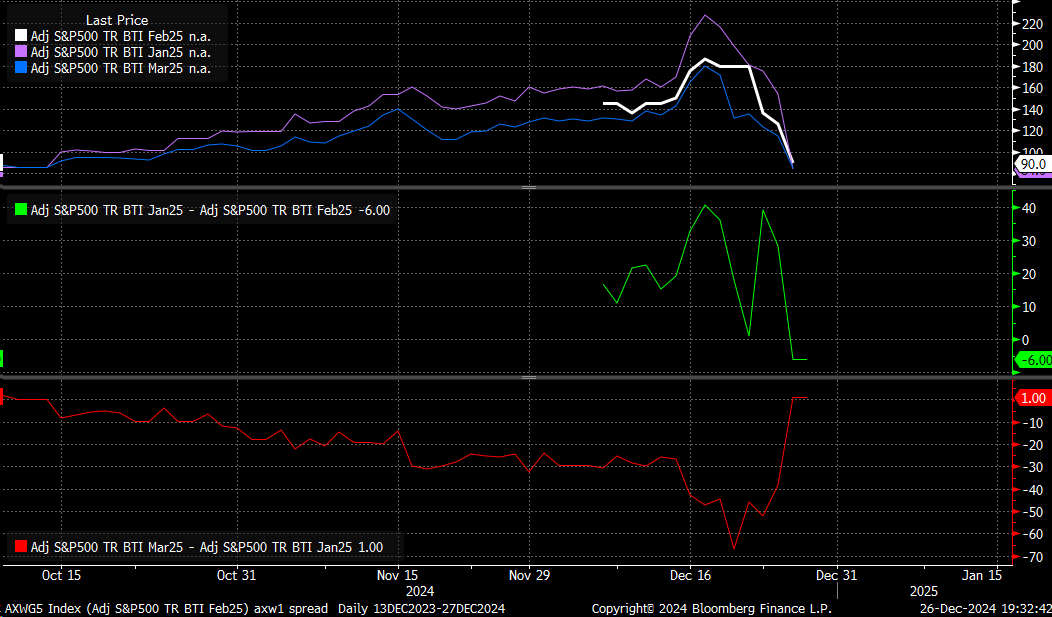Click the red 1.00 value axis tag
1052x617 pixels.
[1033, 398]
